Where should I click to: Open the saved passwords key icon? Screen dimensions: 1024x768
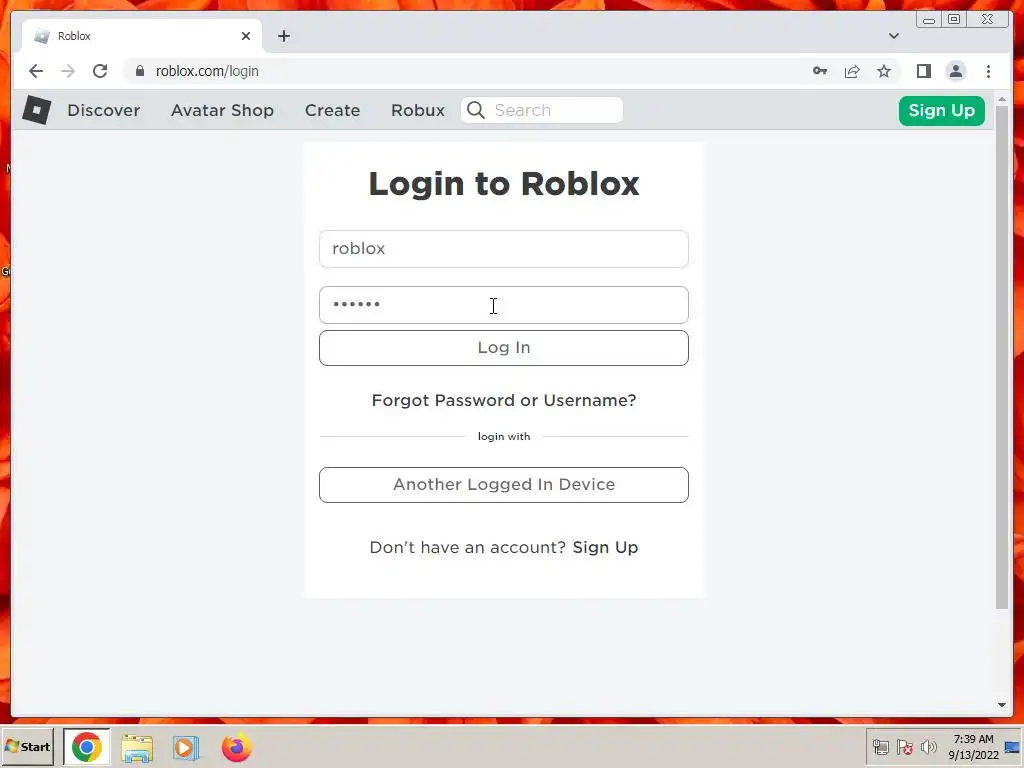point(820,71)
